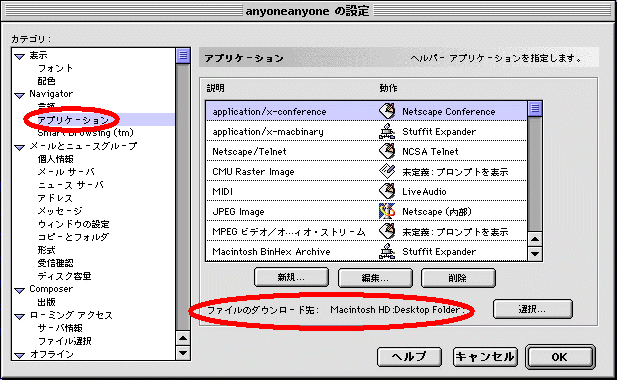Click the ヘルプ button

point(409,357)
